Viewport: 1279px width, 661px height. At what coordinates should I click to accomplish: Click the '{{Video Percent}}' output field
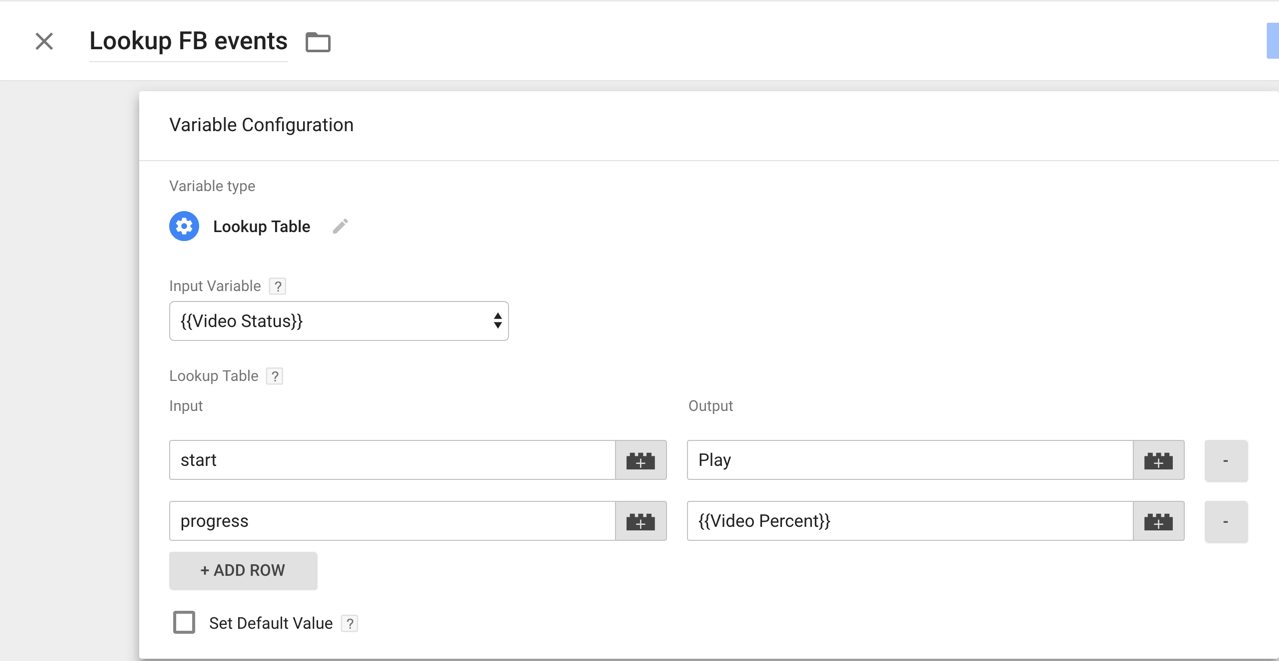[909, 522]
